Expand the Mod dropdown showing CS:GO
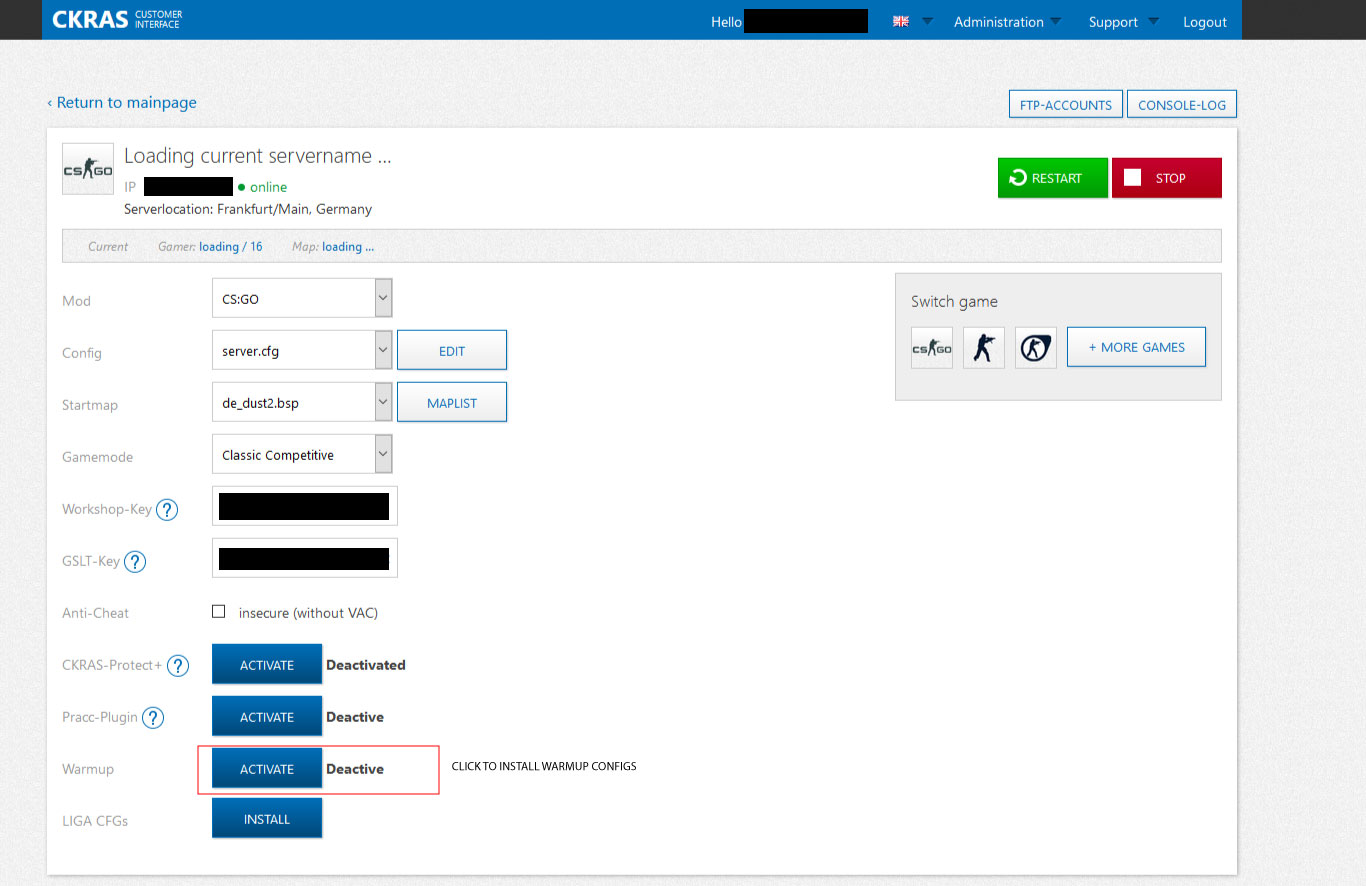This screenshot has height=886, width=1366. 302,298
